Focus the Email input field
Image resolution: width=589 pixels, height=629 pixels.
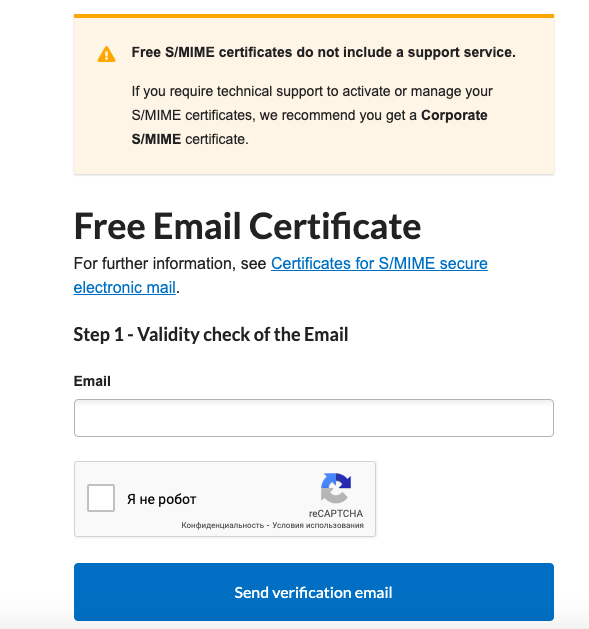point(314,418)
